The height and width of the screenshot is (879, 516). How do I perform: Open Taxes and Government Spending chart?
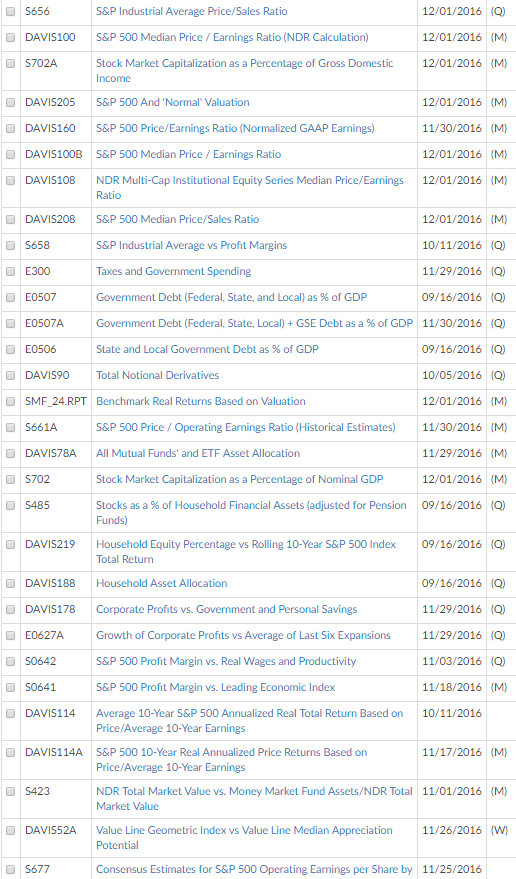pyautogui.click(x=173, y=271)
